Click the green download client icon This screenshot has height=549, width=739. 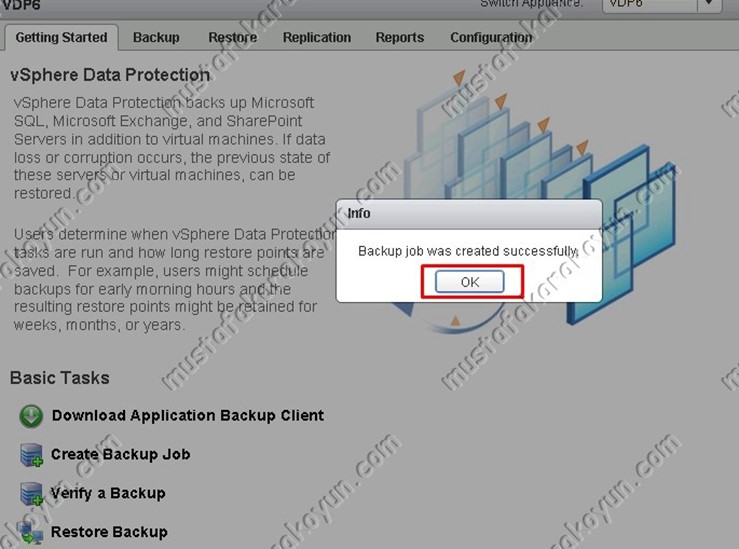pos(31,416)
